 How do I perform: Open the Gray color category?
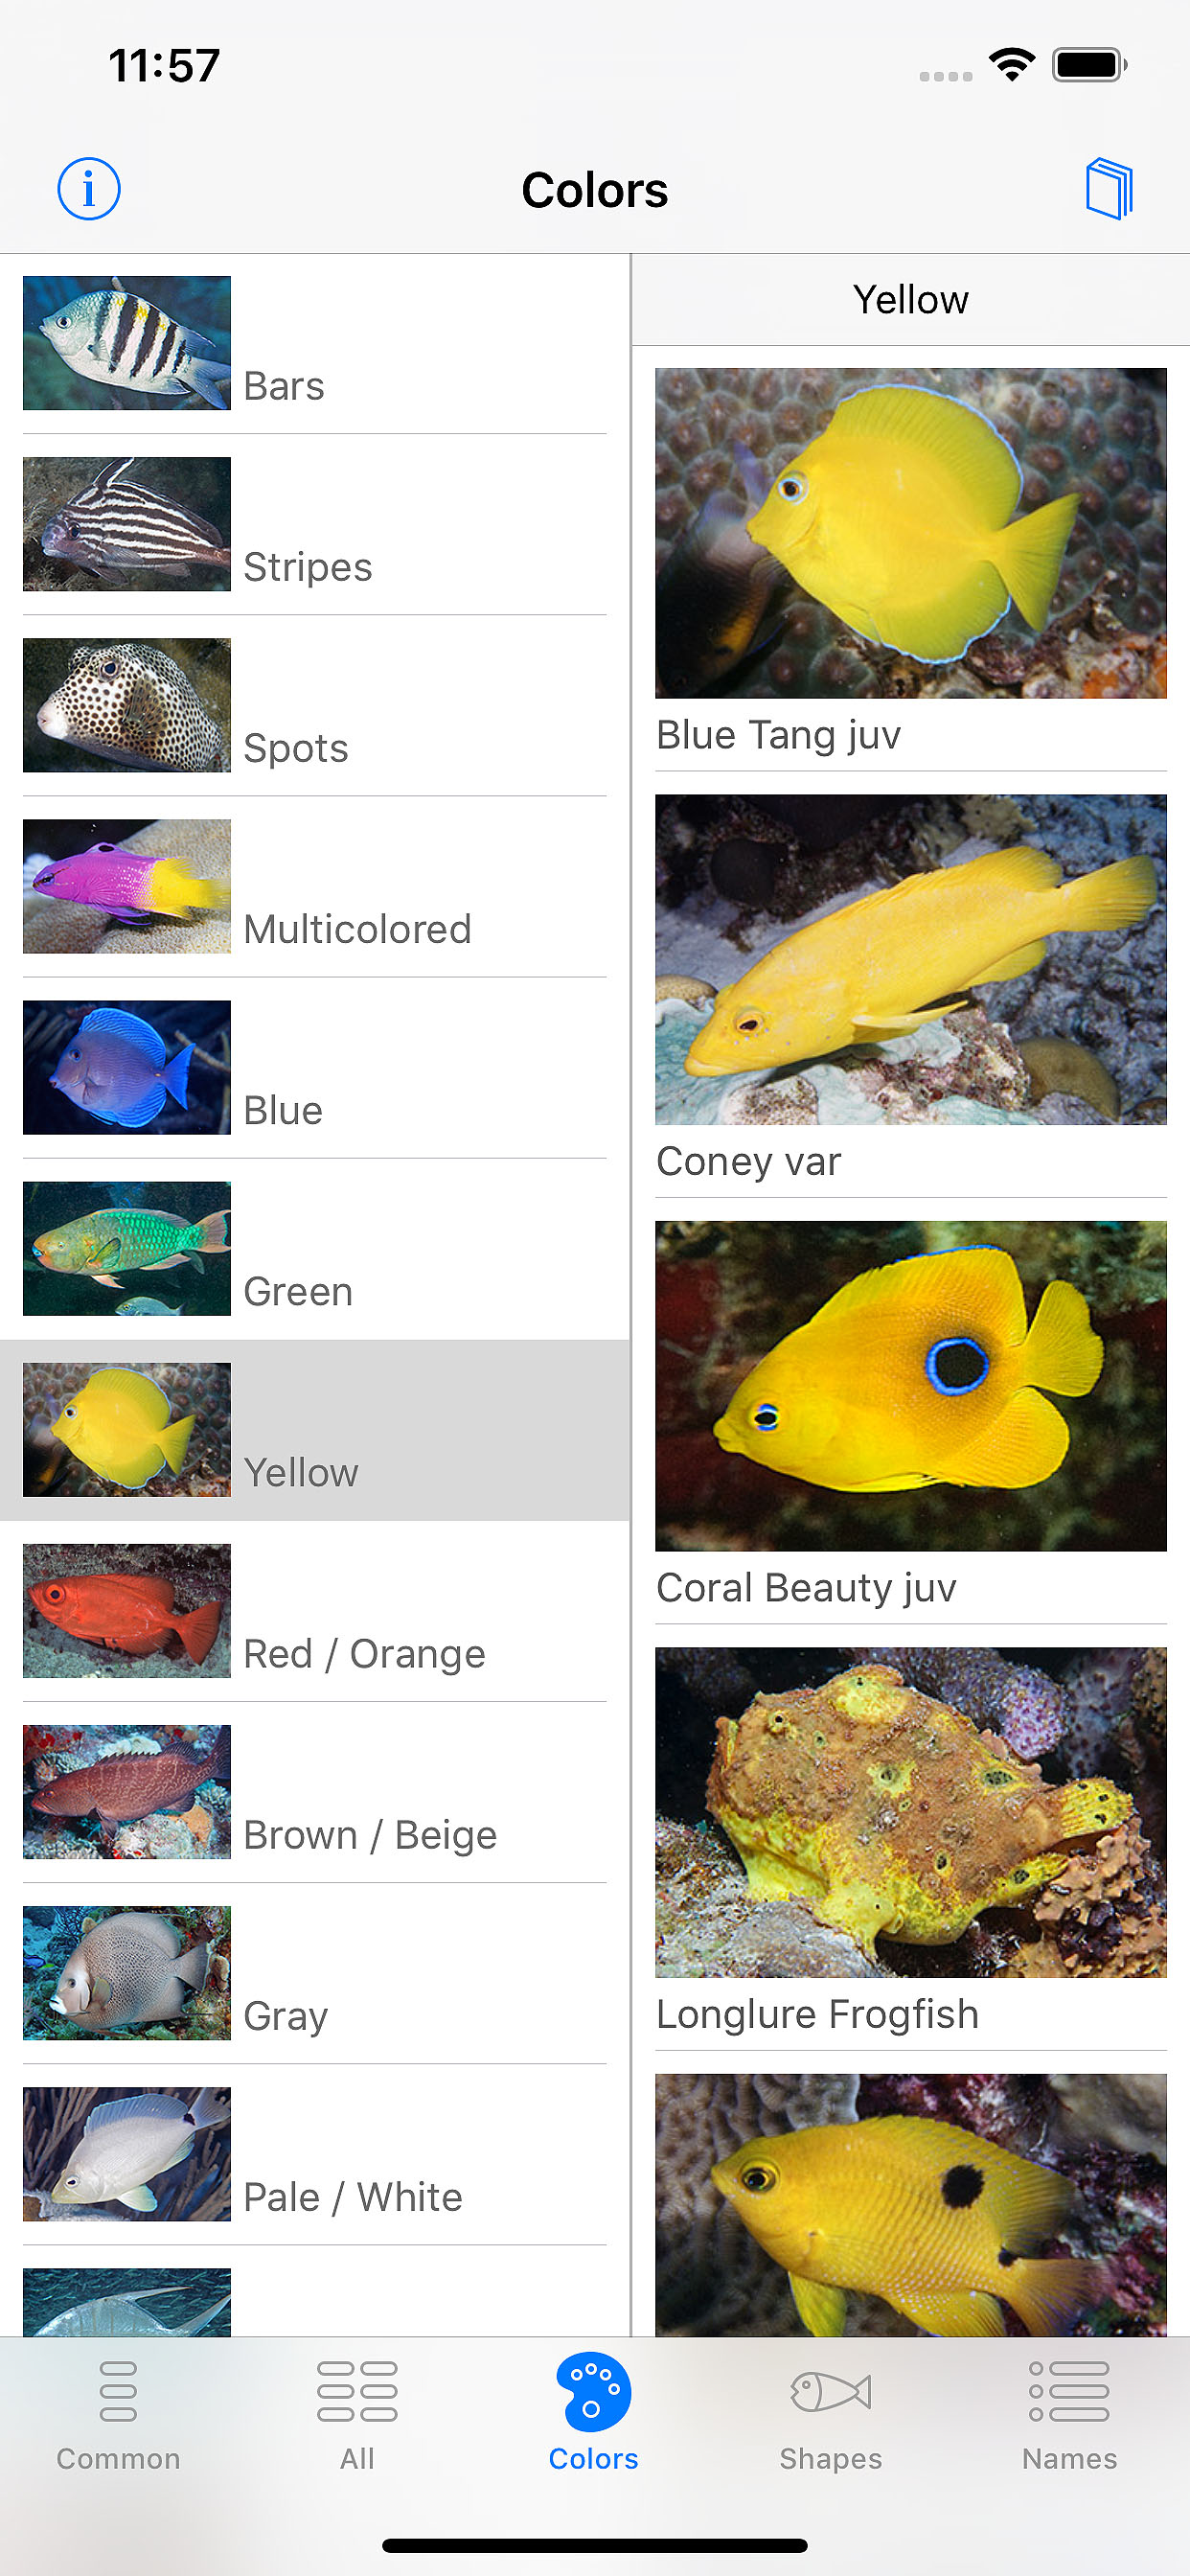[315, 1973]
